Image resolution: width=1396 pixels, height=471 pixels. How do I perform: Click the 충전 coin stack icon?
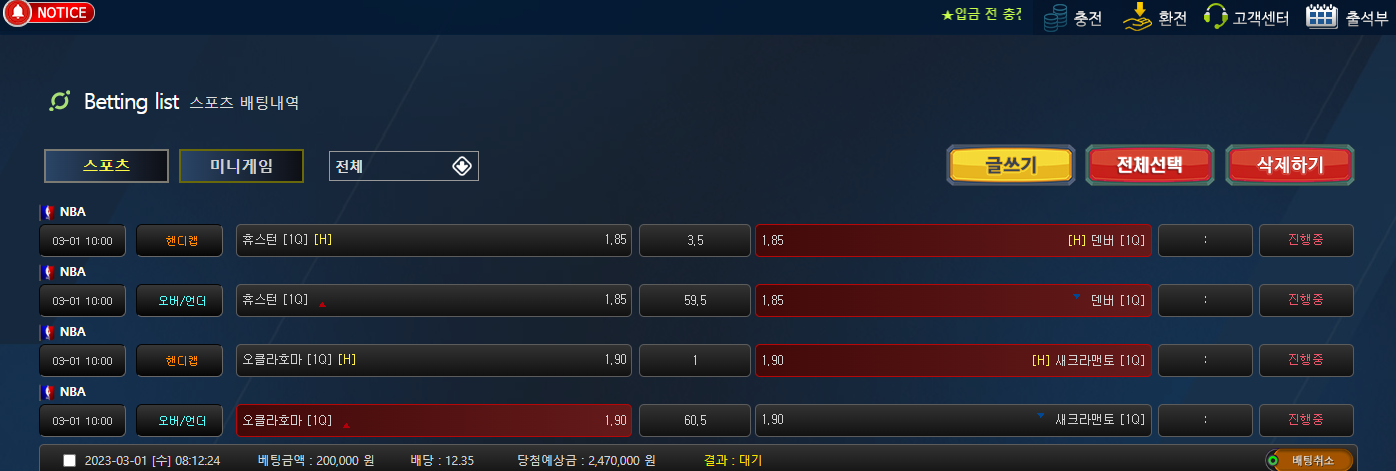[x=1056, y=18]
